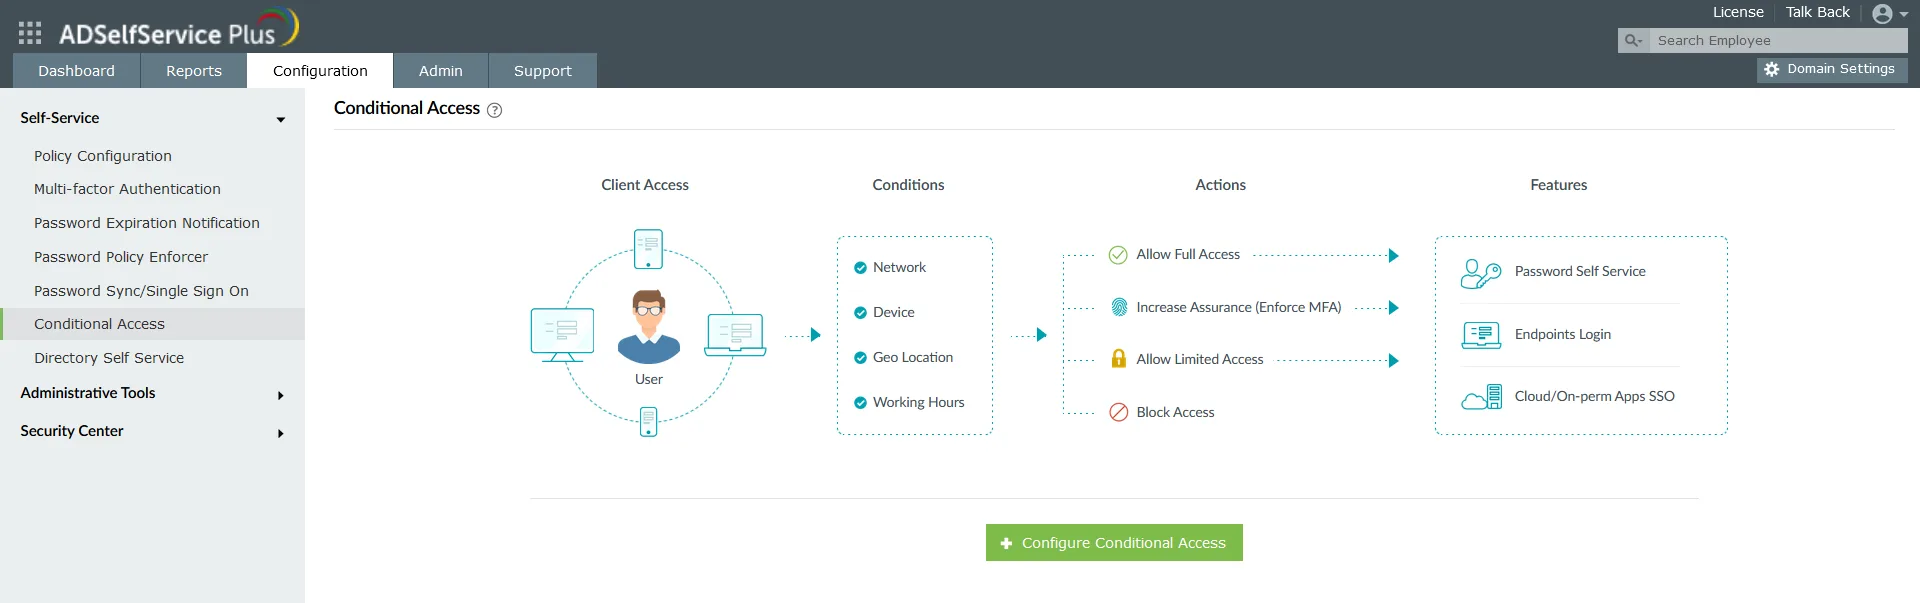
Task: Click the mobile phone icon below User
Action: (x=648, y=421)
